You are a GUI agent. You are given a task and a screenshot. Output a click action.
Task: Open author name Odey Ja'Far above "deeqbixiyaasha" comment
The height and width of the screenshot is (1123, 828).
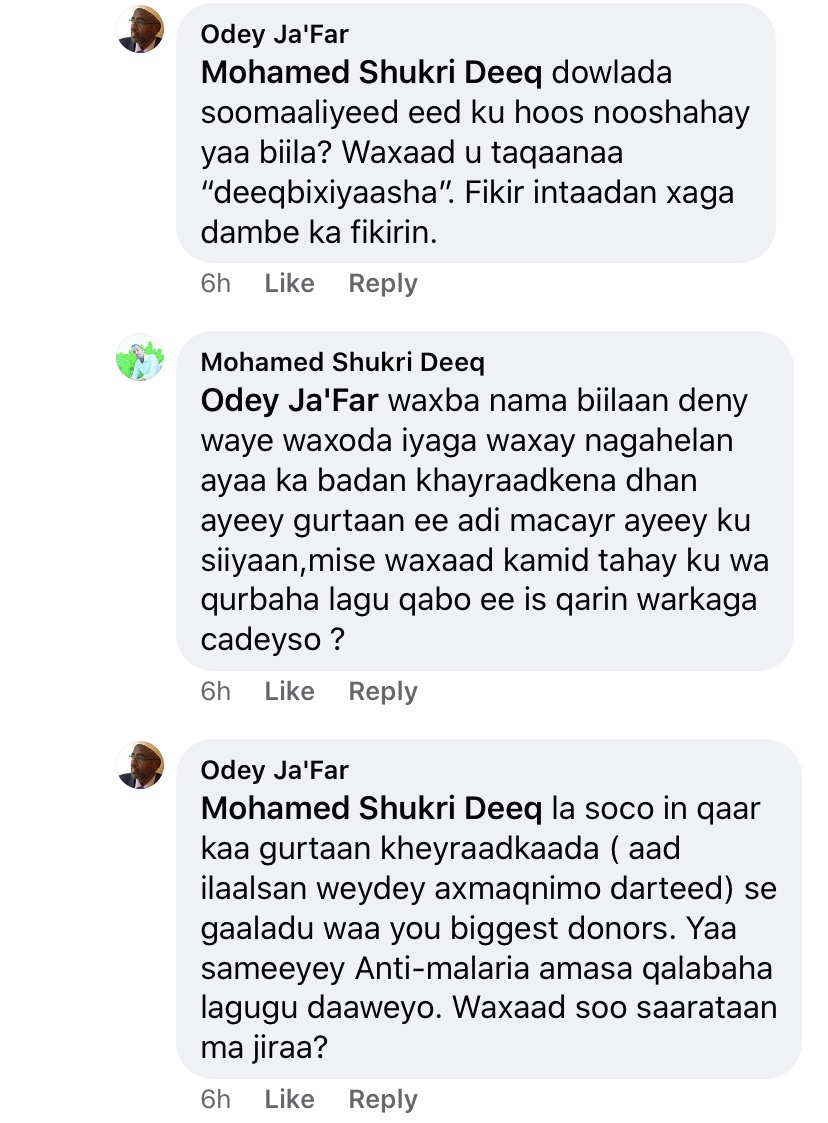click(x=274, y=35)
